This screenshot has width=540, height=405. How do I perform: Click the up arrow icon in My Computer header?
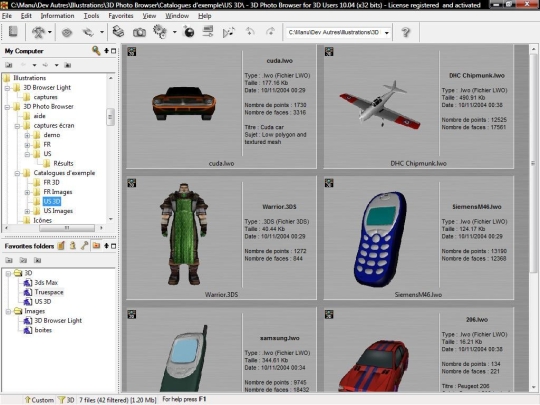pyautogui.click(x=106, y=51)
